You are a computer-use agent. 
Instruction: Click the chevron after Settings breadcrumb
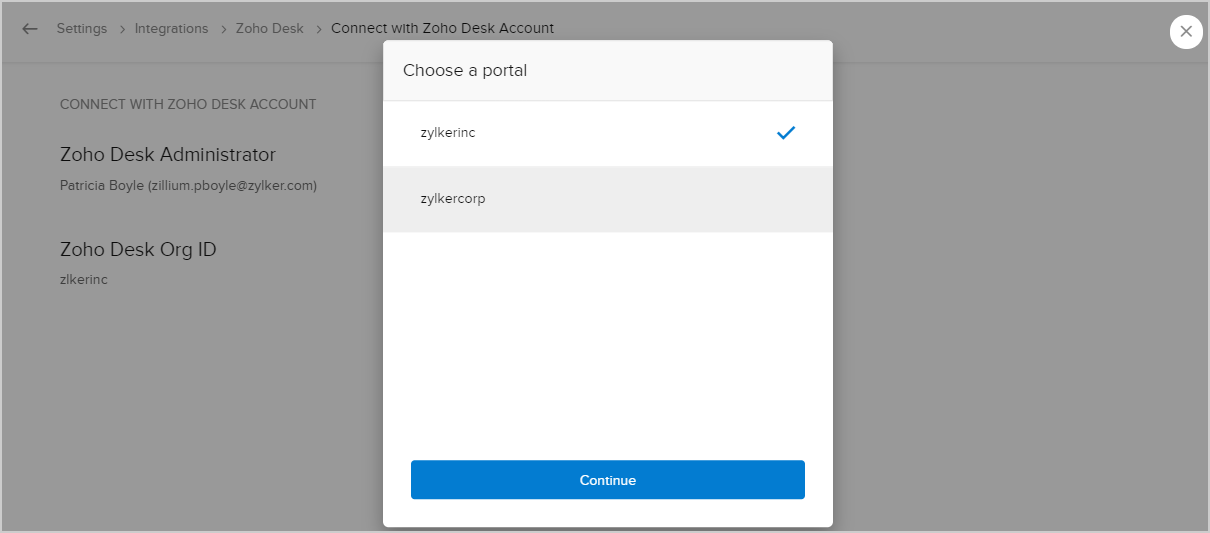pyautogui.click(x=121, y=29)
